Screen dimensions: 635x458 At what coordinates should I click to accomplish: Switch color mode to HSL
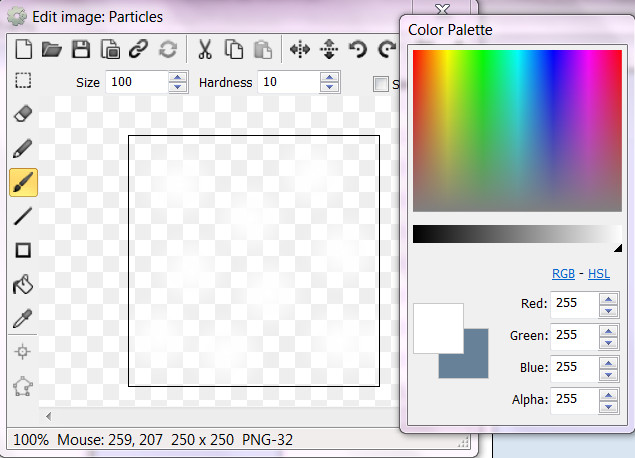599,274
